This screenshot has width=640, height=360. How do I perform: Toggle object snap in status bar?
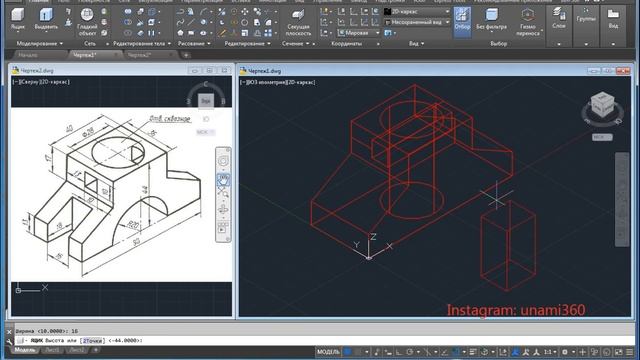coord(456,352)
